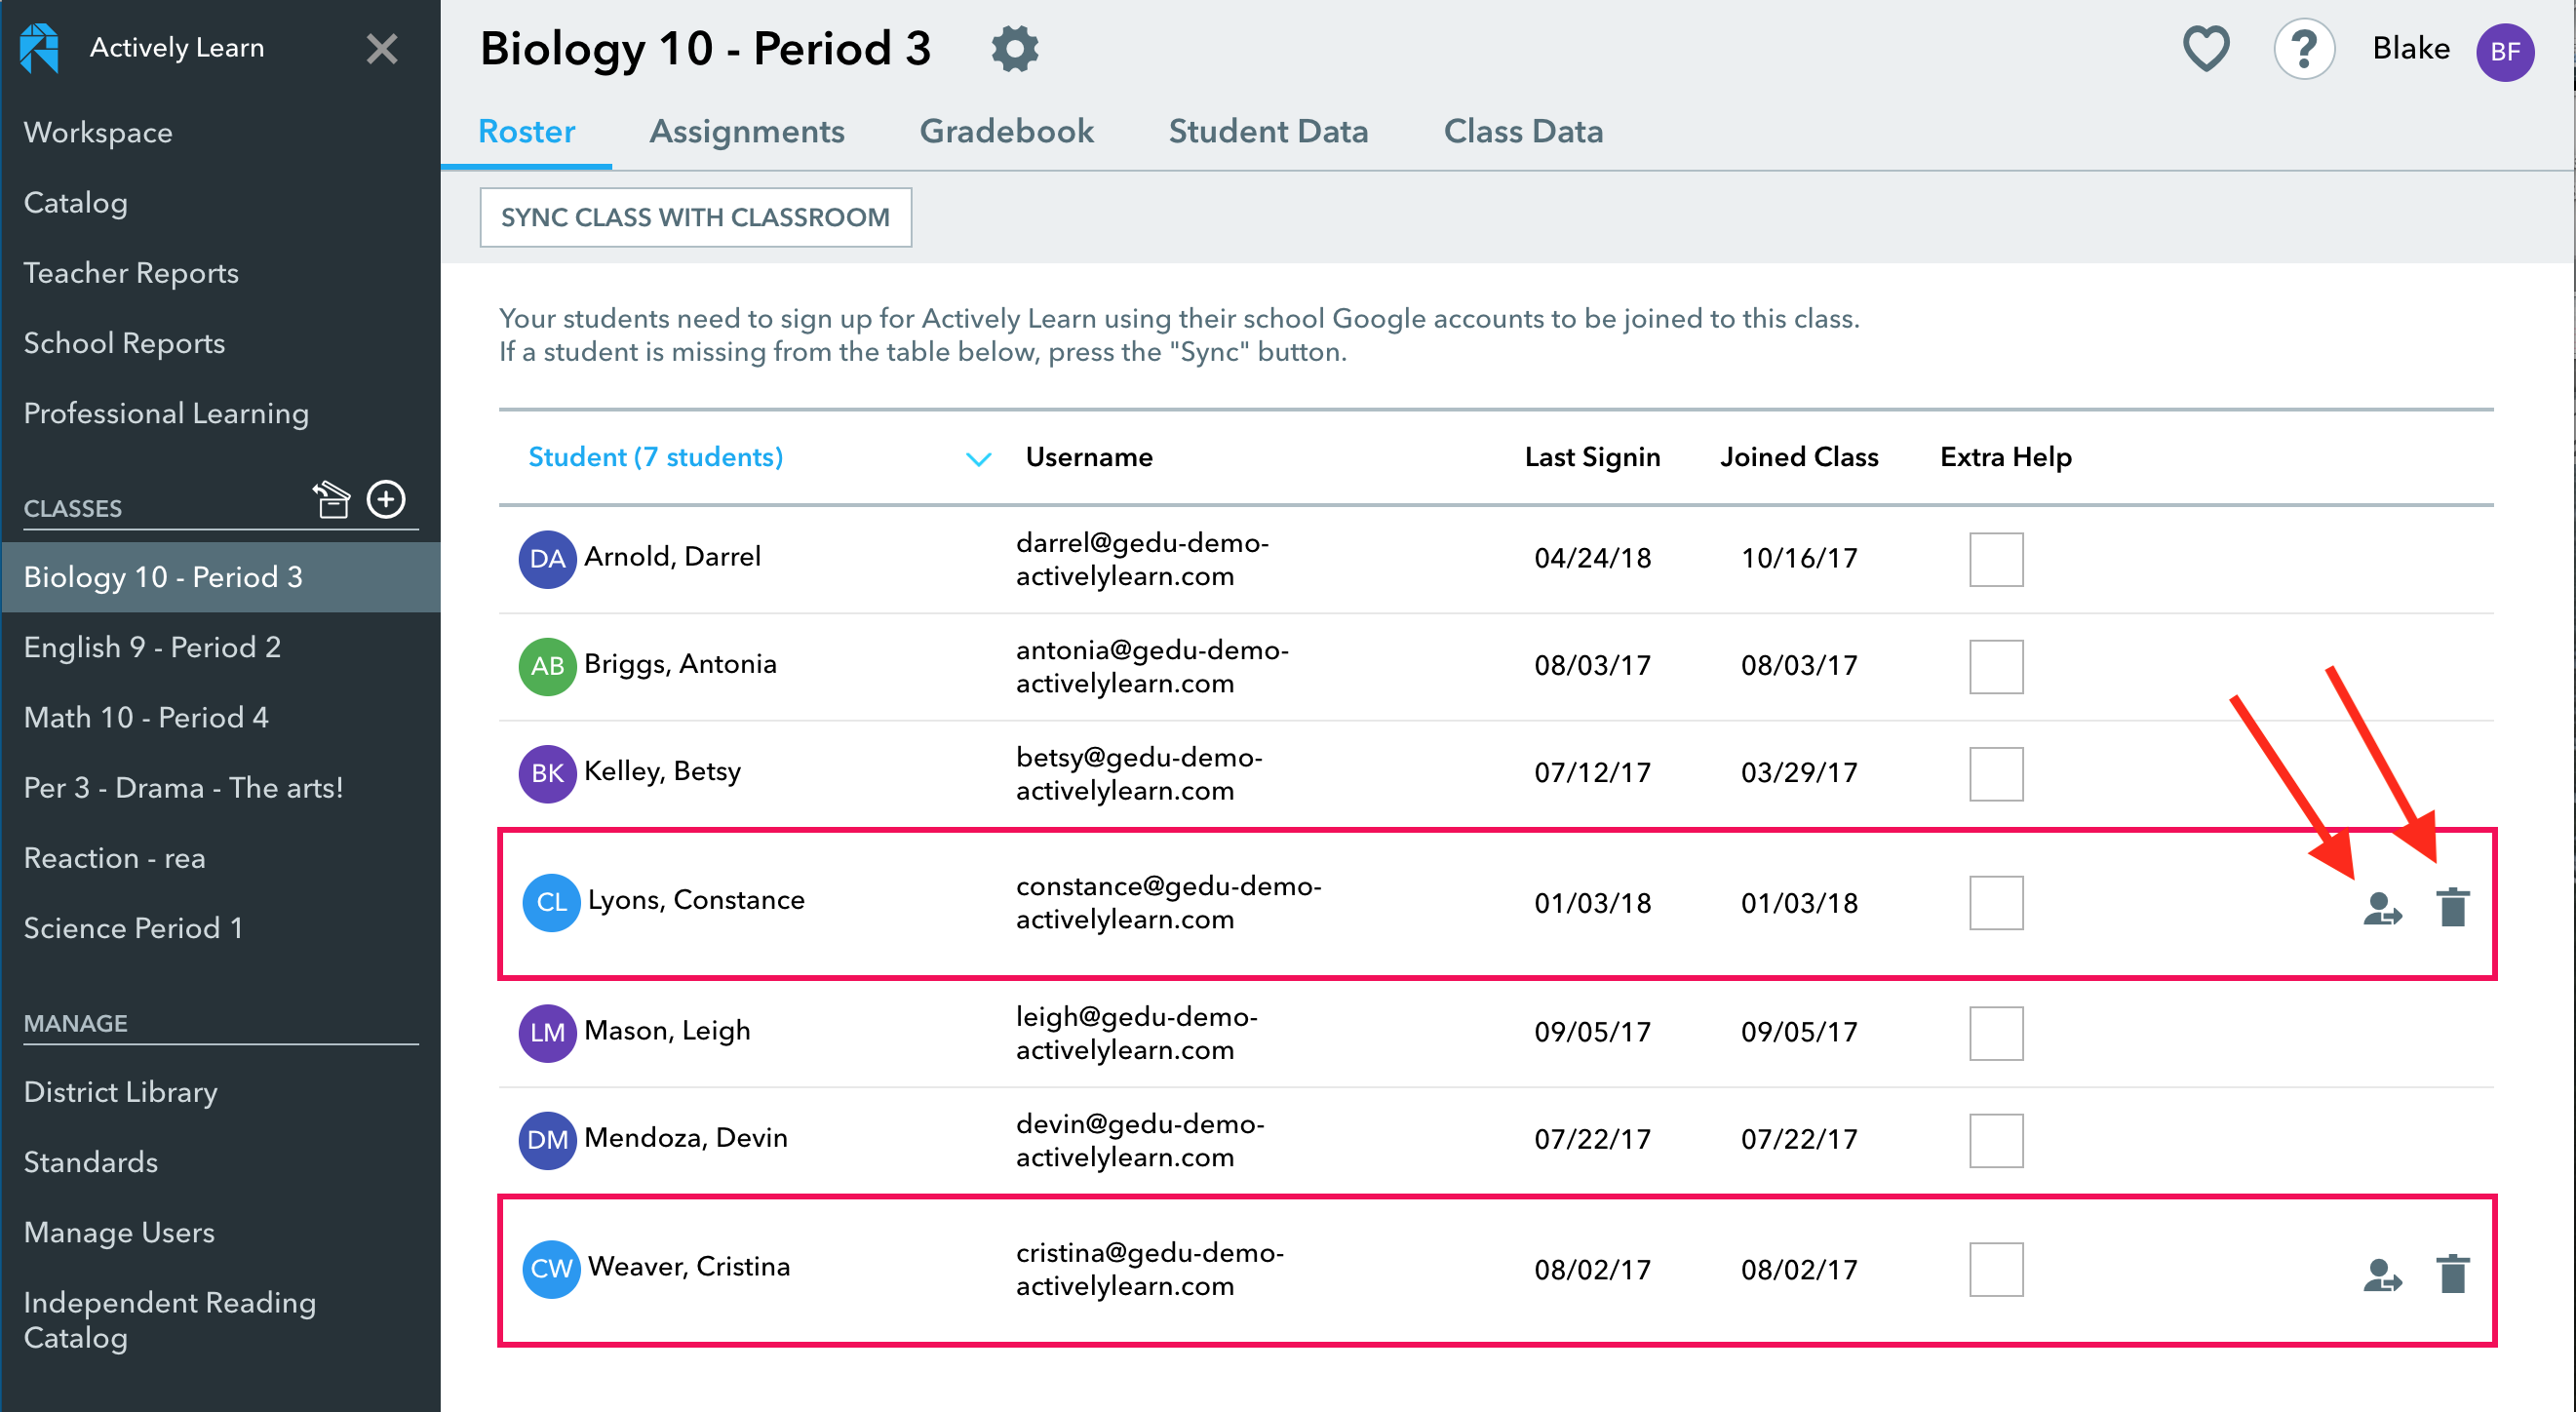Add a new class with plus icon
Viewport: 2576px width, 1412px height.
(386, 499)
